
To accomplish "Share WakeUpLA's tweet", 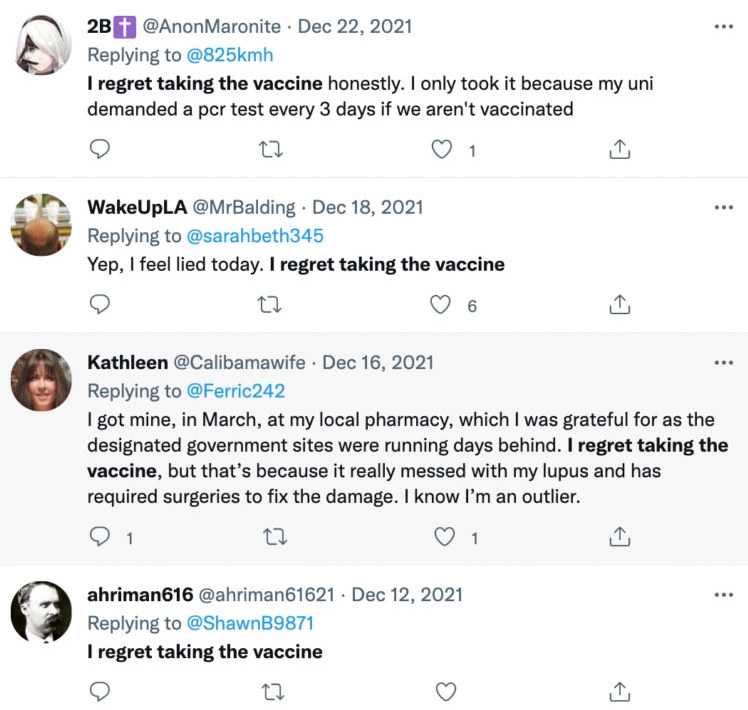I will click(619, 304).
